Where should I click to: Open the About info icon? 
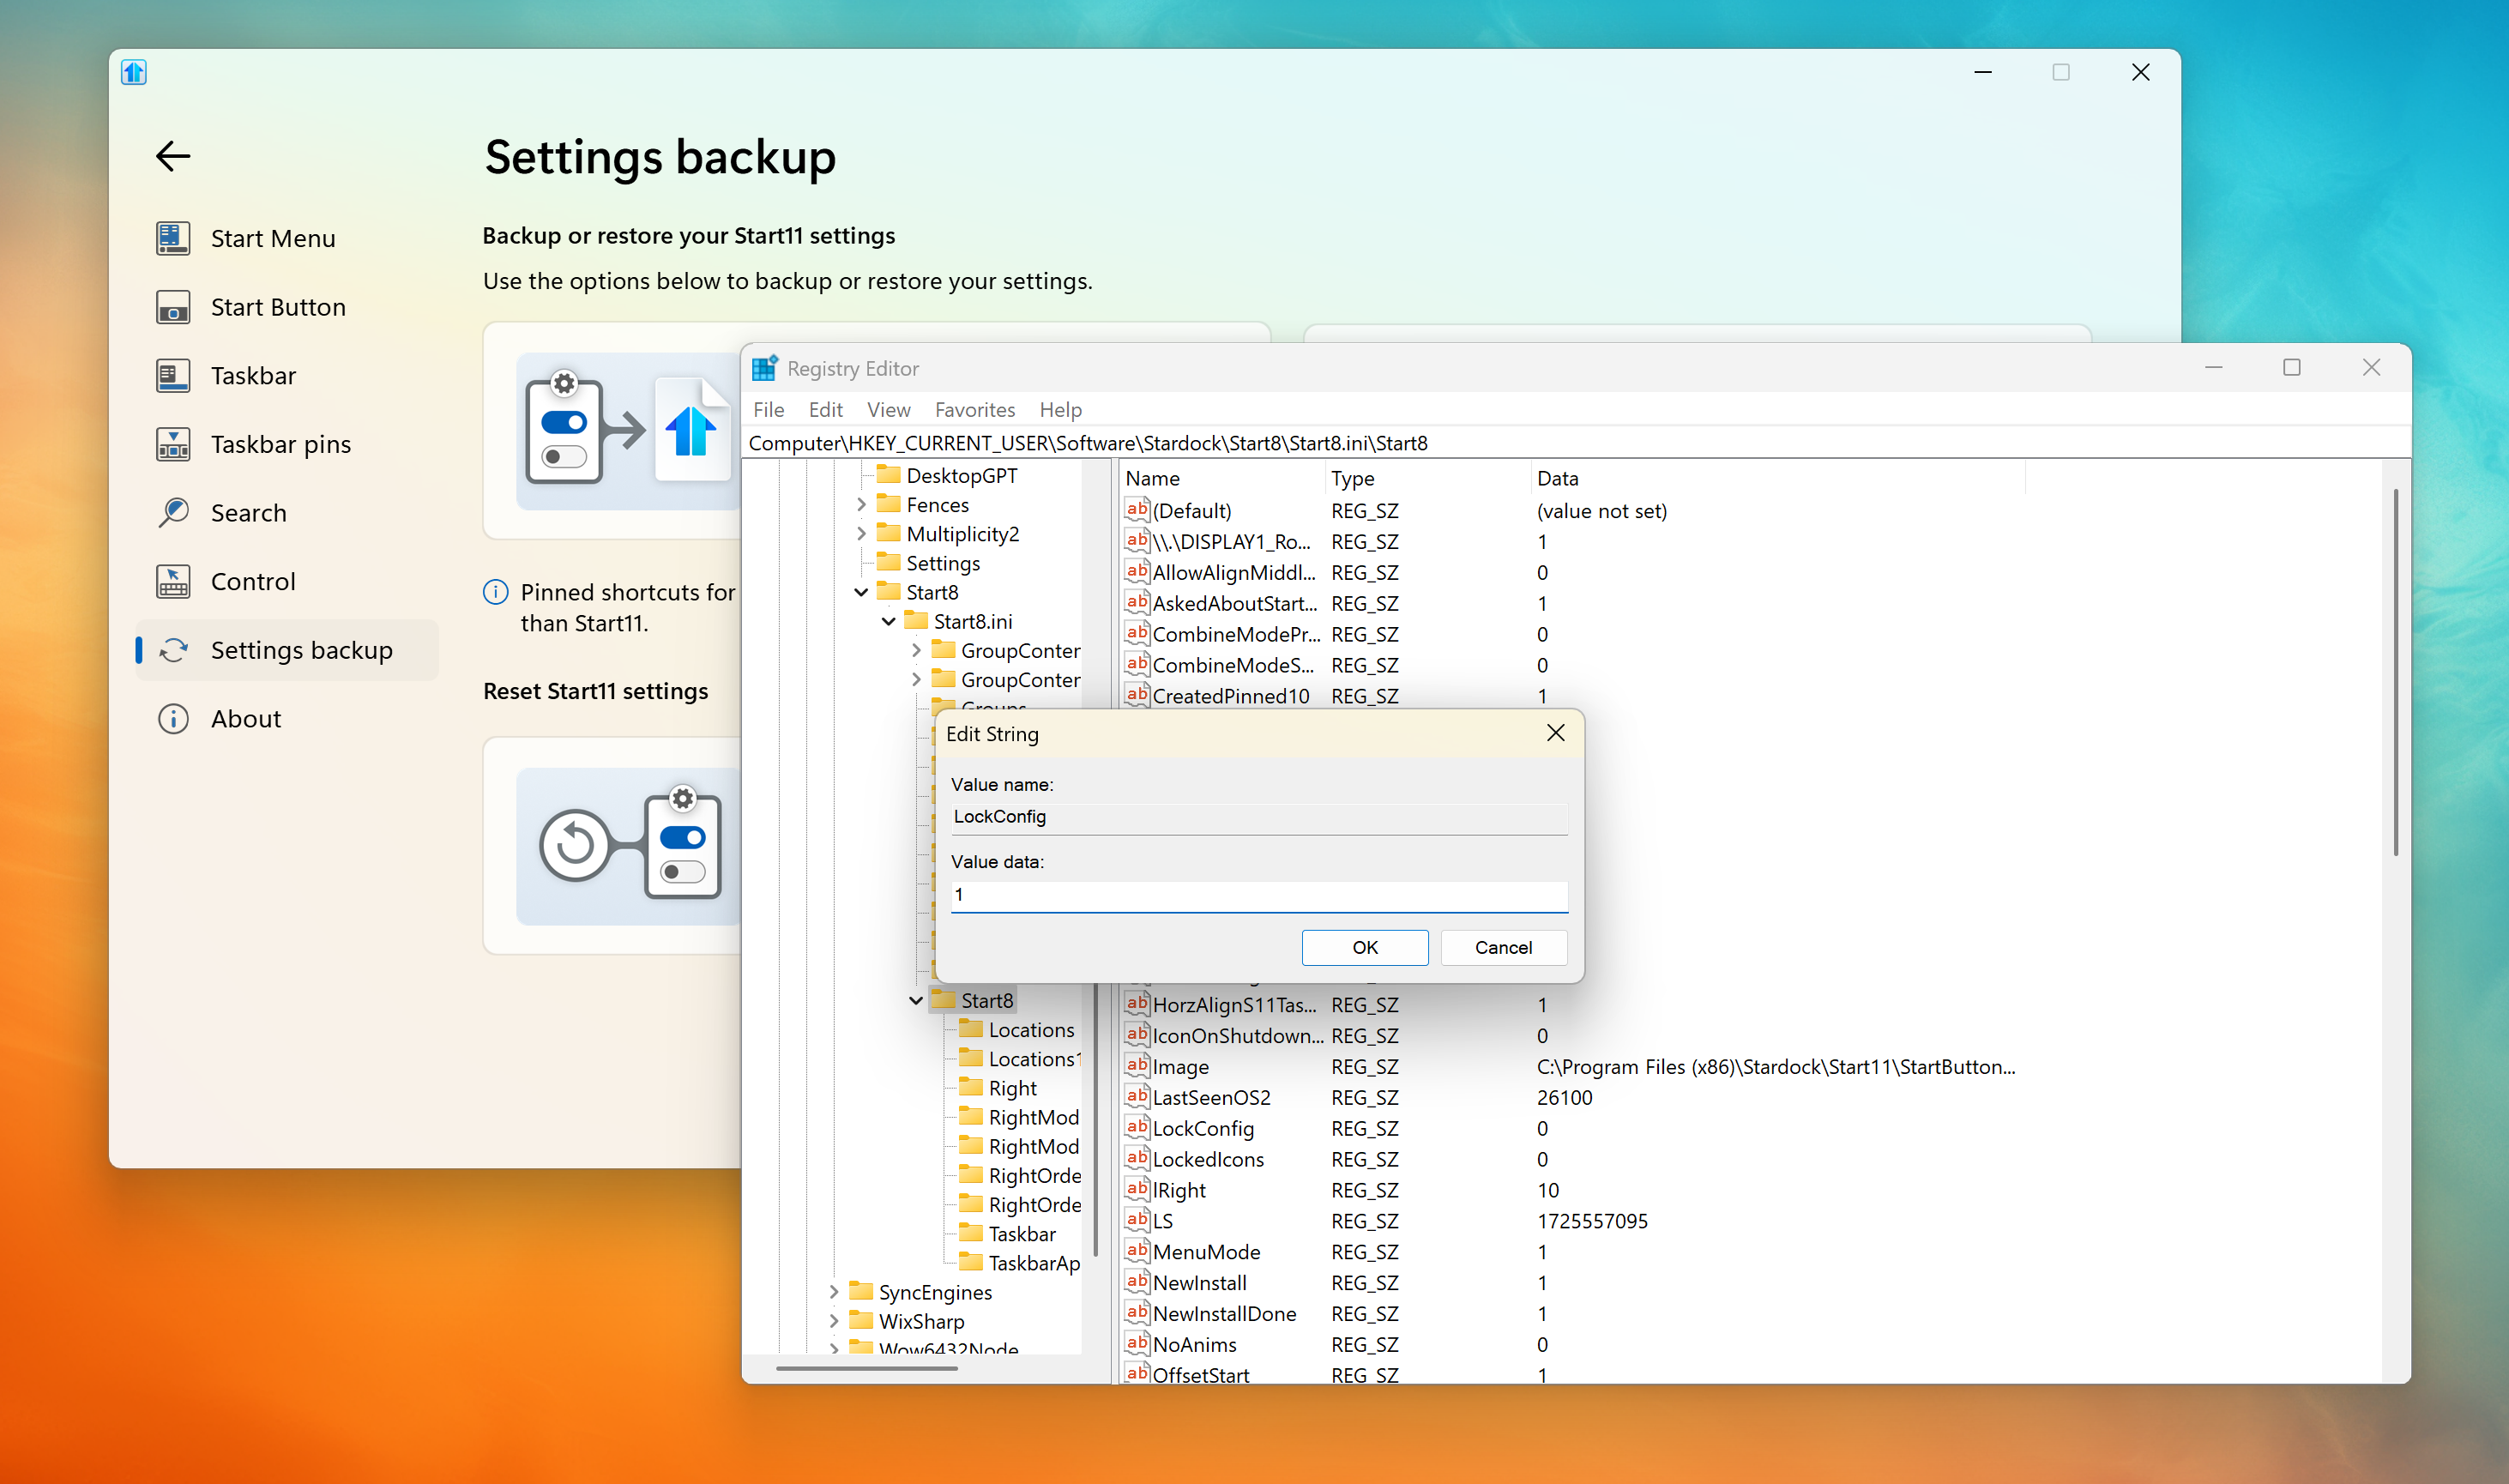point(173,719)
